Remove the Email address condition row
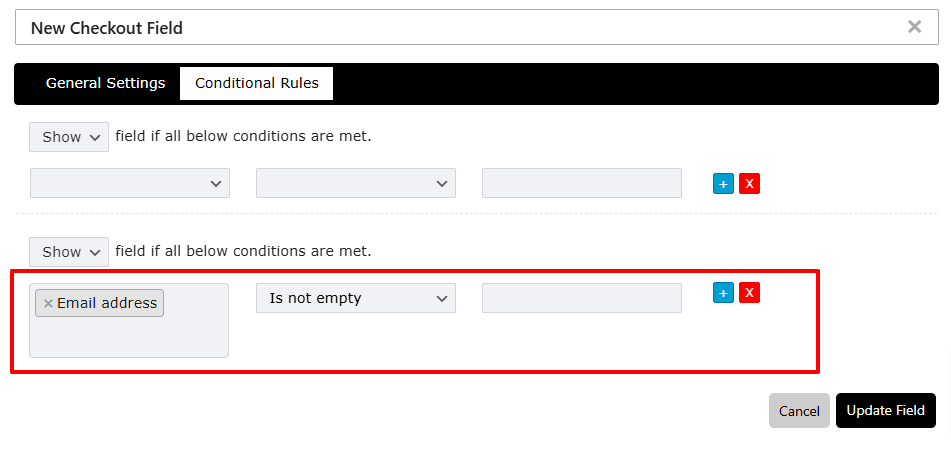Viewport: 951px width, 463px height. 749,293
